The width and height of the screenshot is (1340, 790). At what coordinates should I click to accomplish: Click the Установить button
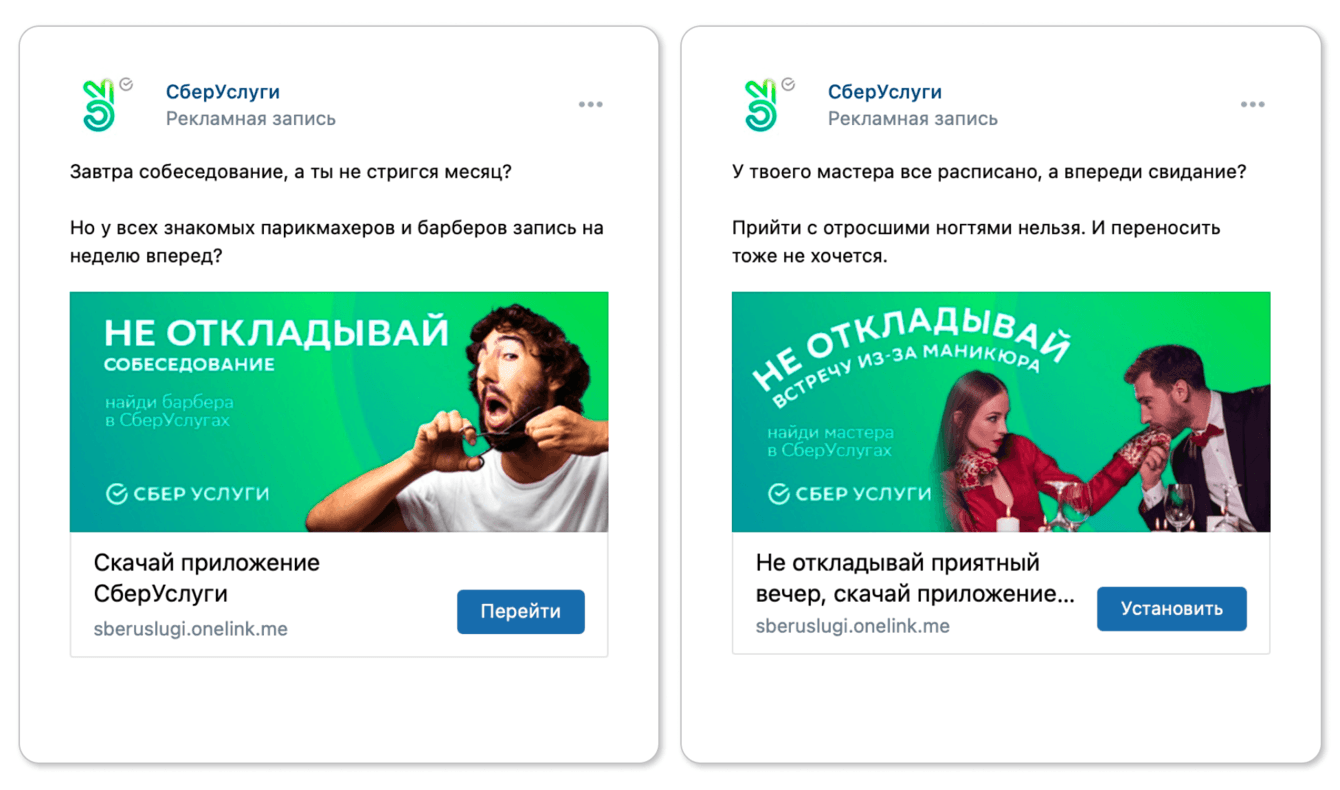coord(1172,609)
